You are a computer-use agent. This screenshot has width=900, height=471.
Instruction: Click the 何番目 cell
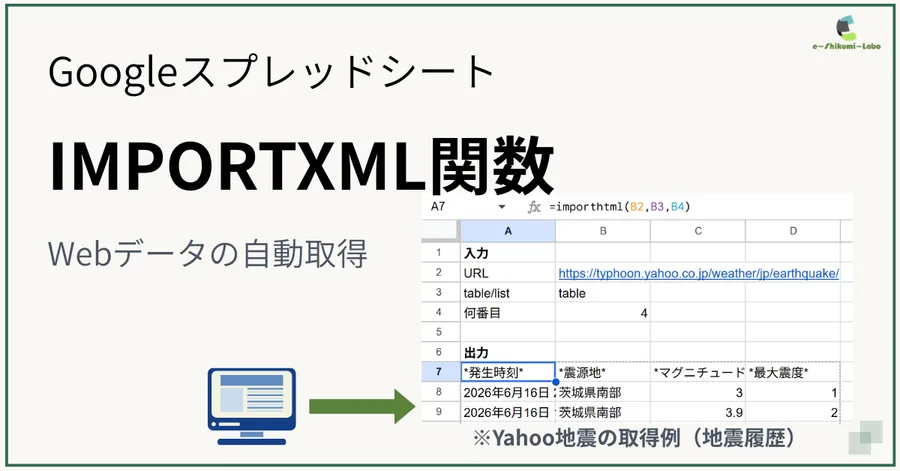coord(508,313)
